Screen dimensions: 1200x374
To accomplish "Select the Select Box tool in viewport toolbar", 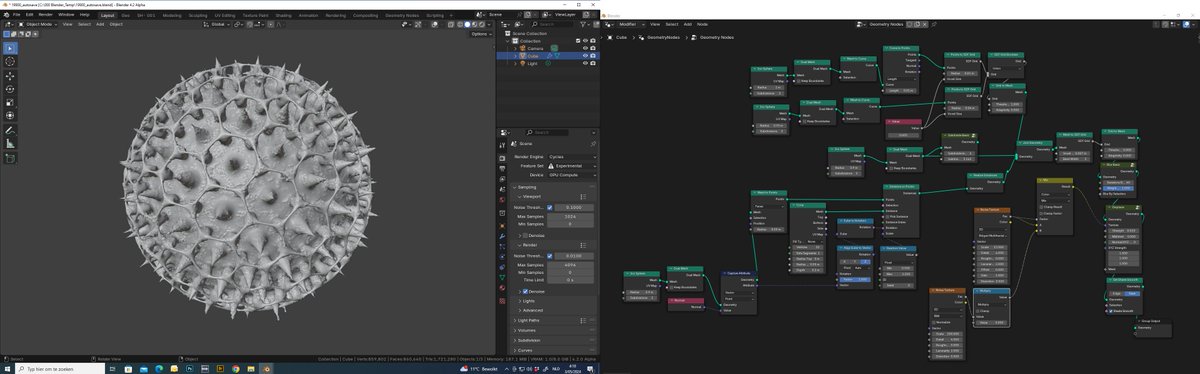I will coord(10,48).
